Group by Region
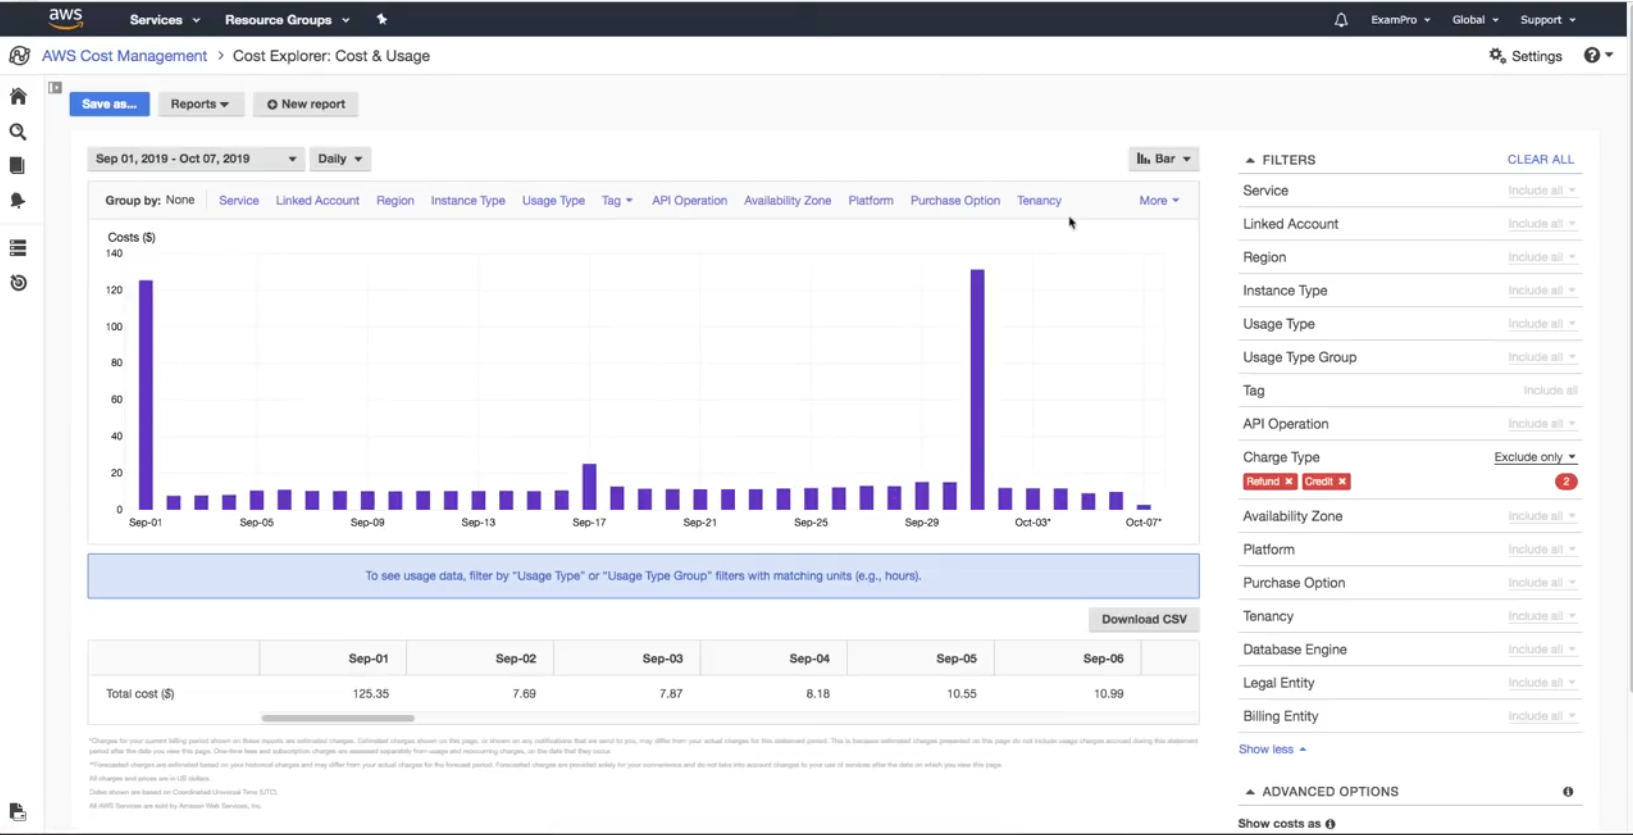The image size is (1633, 835). (395, 201)
